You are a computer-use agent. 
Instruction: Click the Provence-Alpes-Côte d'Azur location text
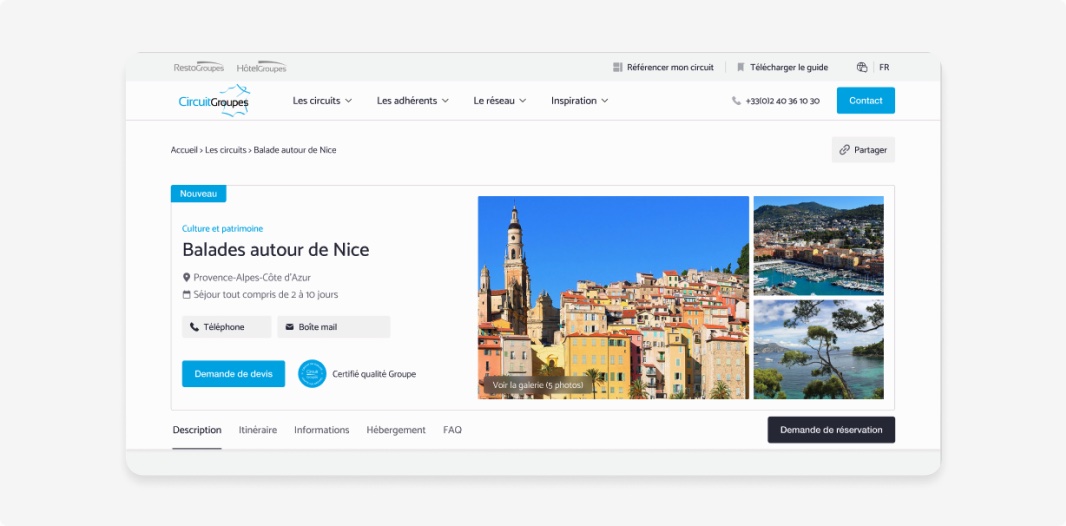click(x=252, y=277)
